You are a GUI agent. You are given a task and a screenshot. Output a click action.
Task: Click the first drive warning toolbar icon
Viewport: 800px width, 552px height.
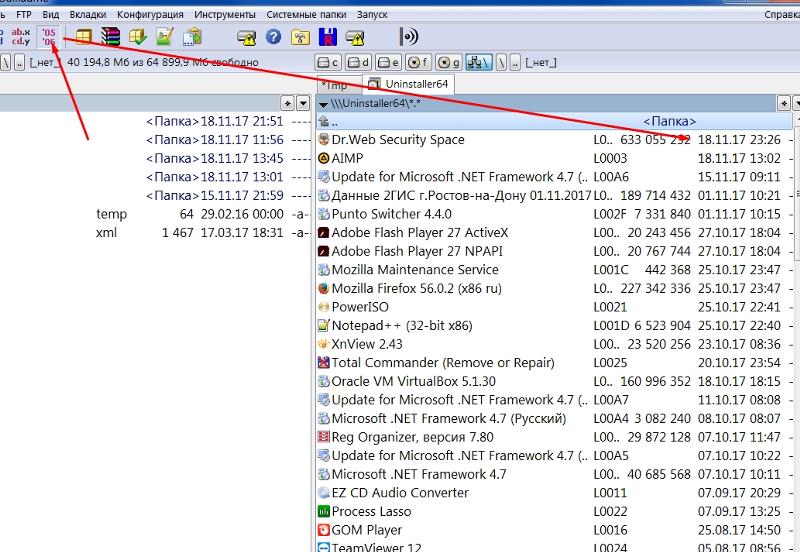[246, 37]
